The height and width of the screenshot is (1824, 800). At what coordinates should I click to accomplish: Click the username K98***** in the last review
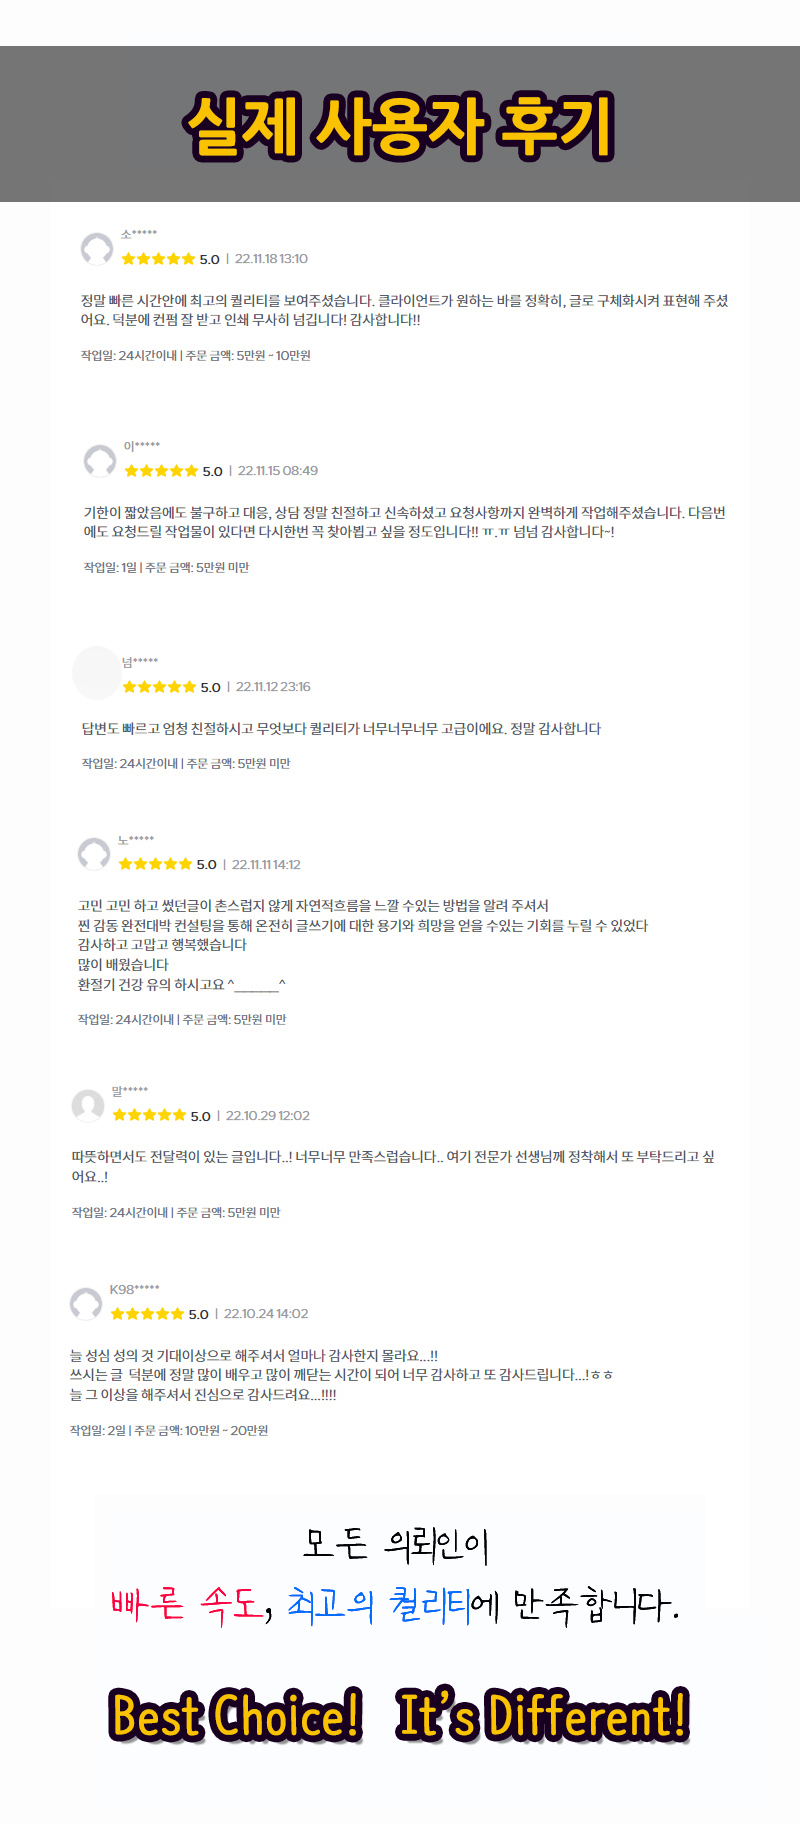[x=135, y=1289]
